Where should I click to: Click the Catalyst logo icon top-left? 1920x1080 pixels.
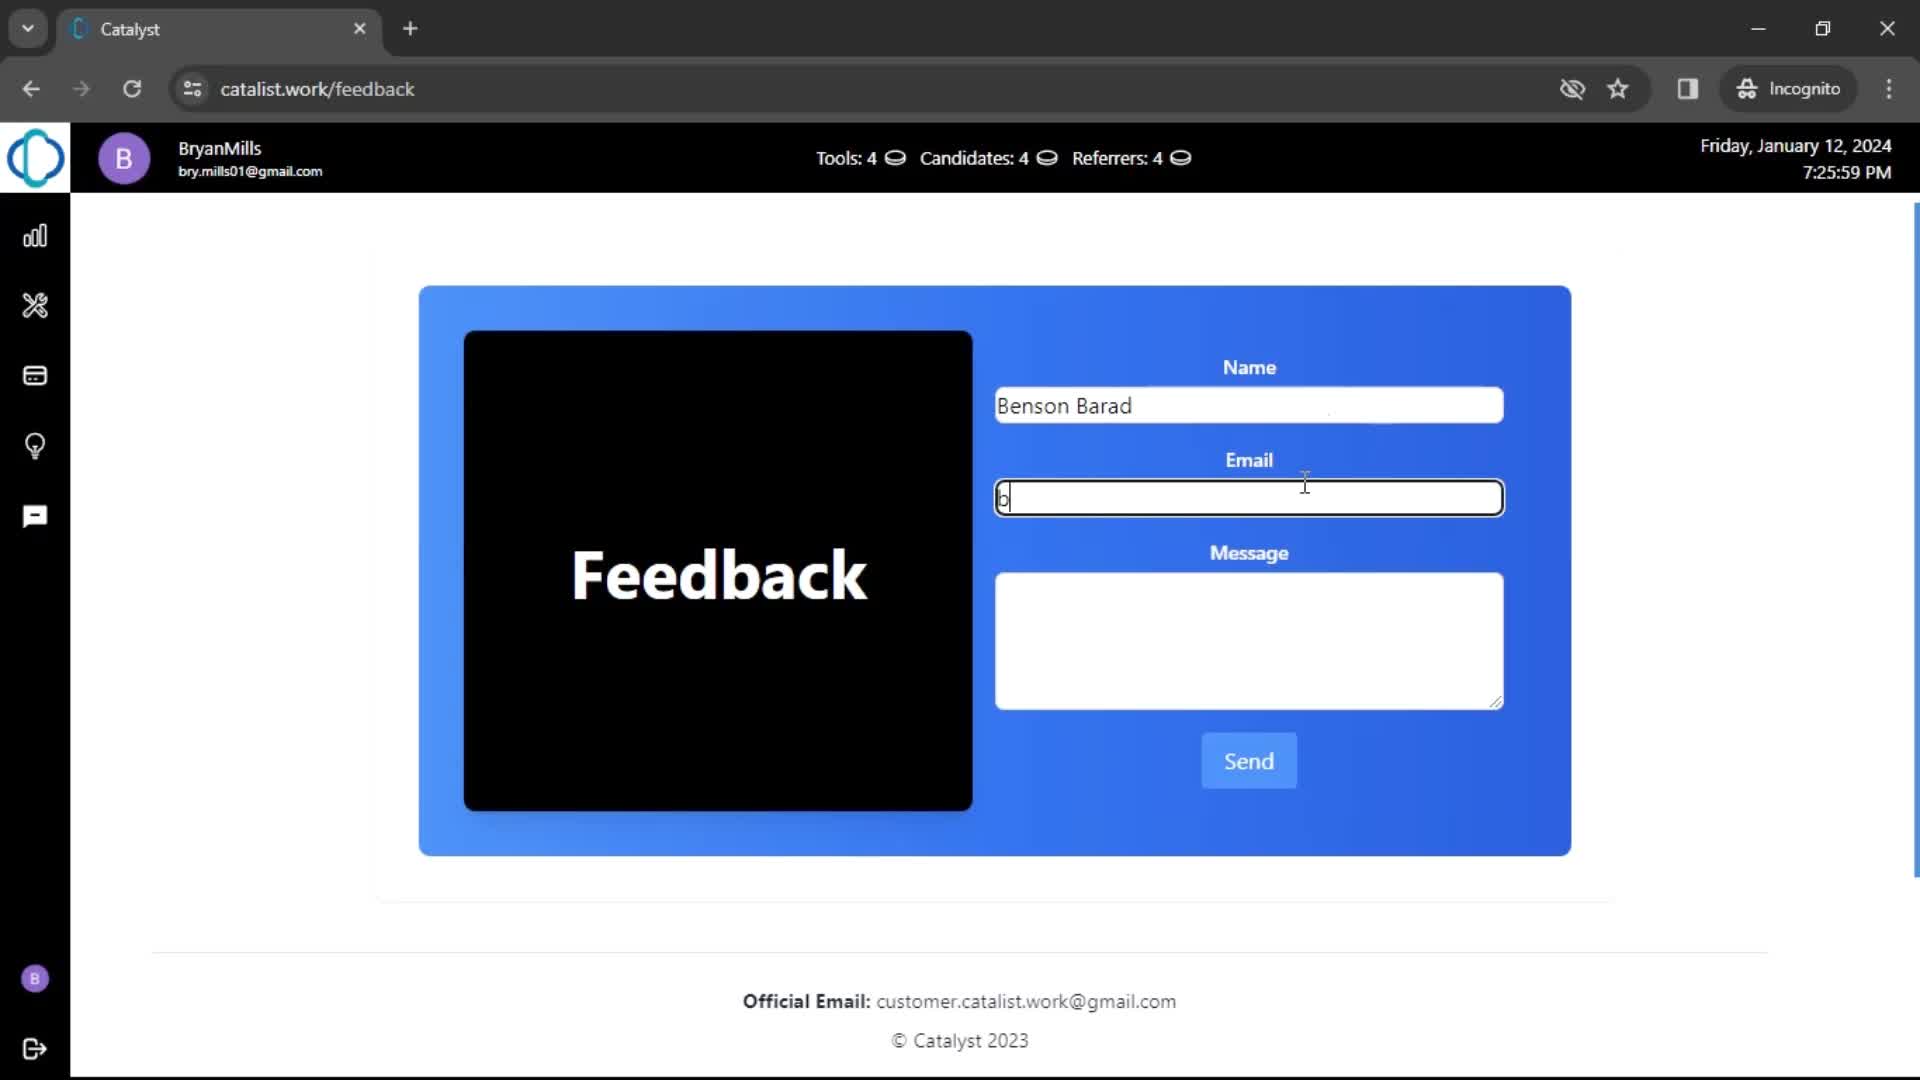point(36,157)
